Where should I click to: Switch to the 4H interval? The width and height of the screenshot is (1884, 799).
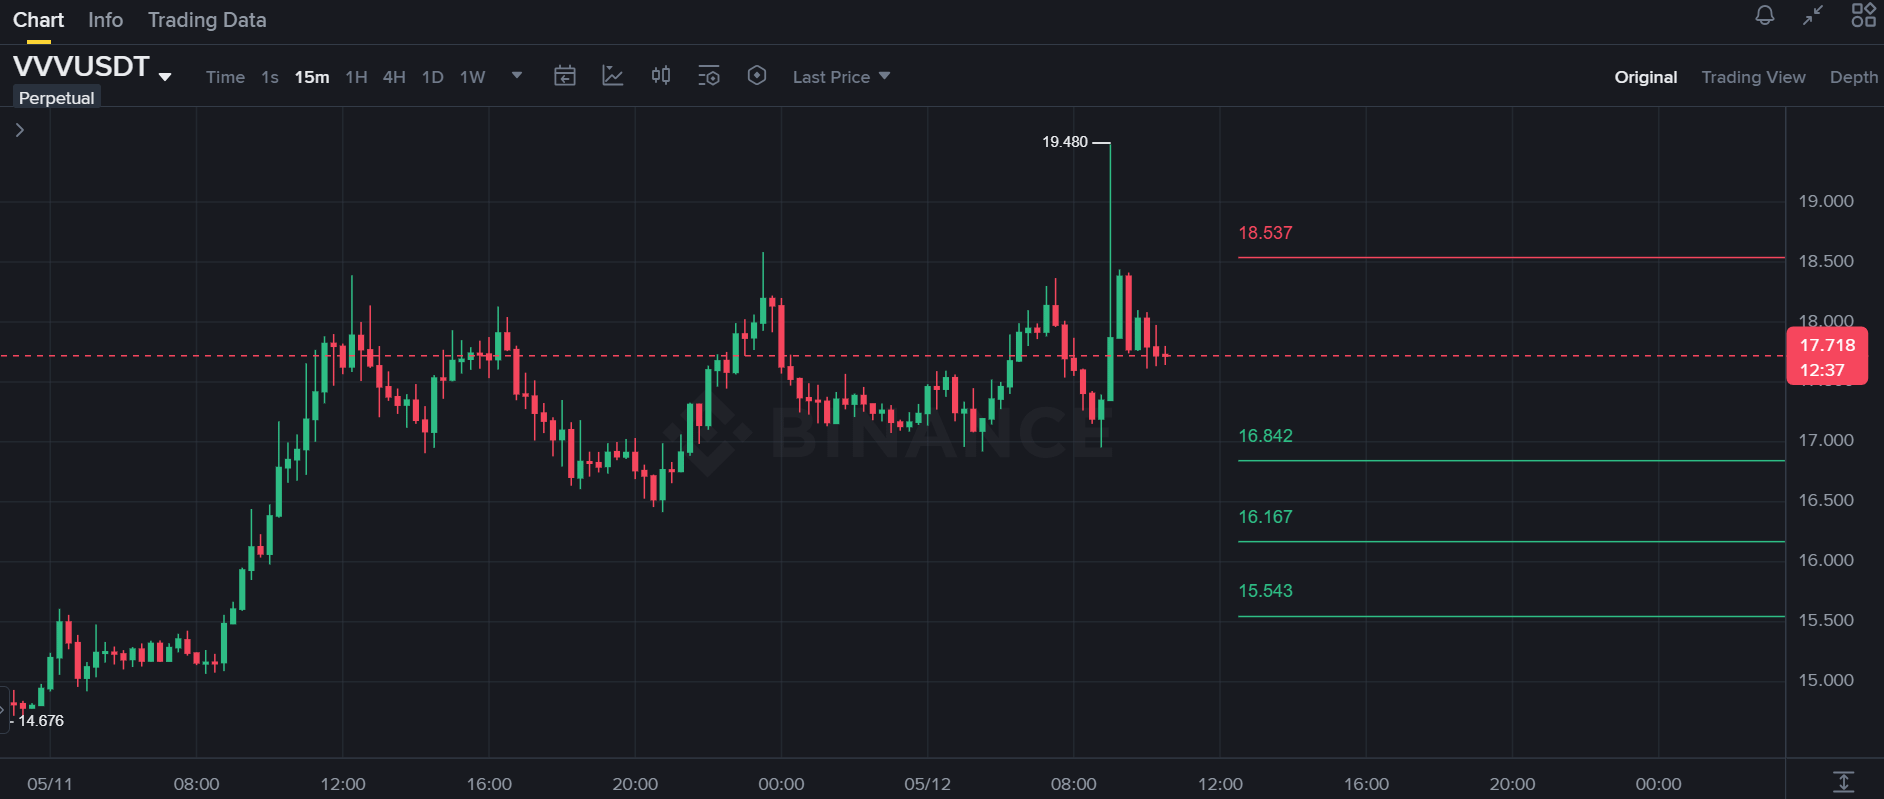coord(394,77)
